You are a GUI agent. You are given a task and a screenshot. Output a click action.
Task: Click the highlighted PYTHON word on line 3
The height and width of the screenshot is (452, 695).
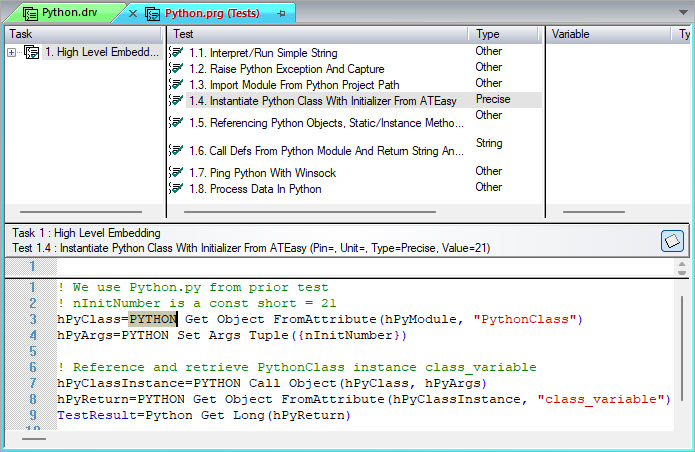pos(153,319)
